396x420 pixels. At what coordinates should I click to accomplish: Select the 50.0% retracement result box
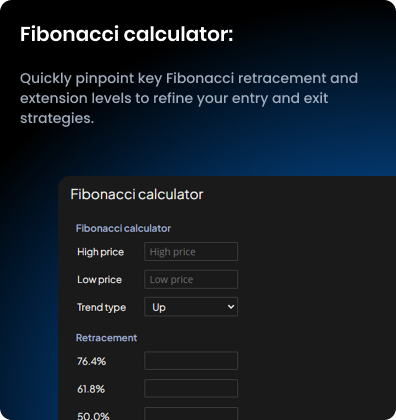tap(191, 414)
